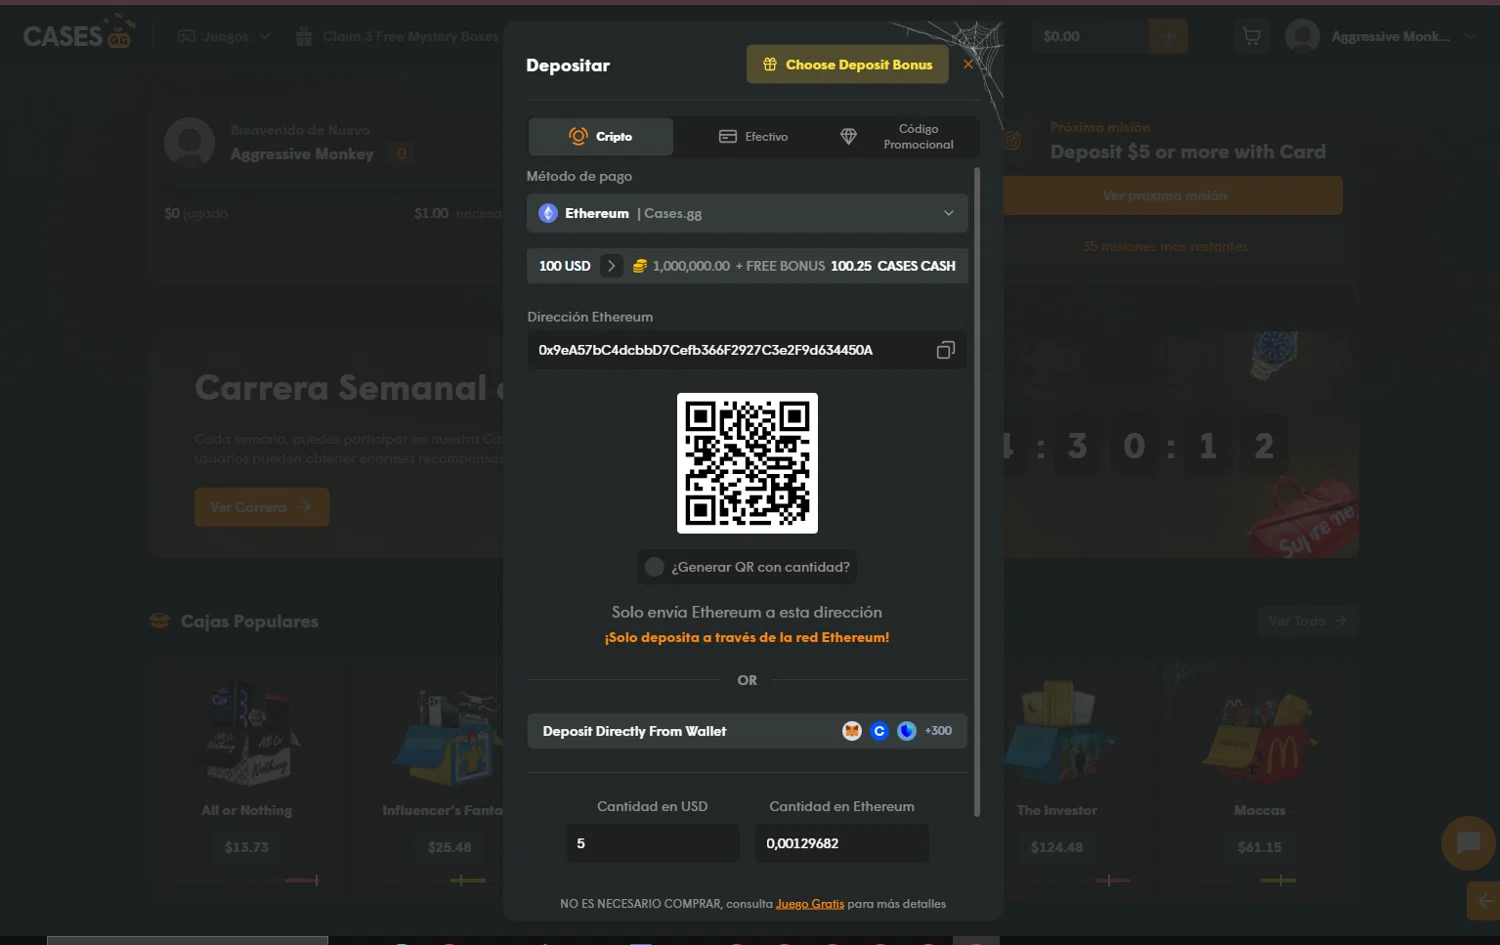This screenshot has height=945, width=1500.
Task: Click the header user avatar
Action: [1302, 36]
